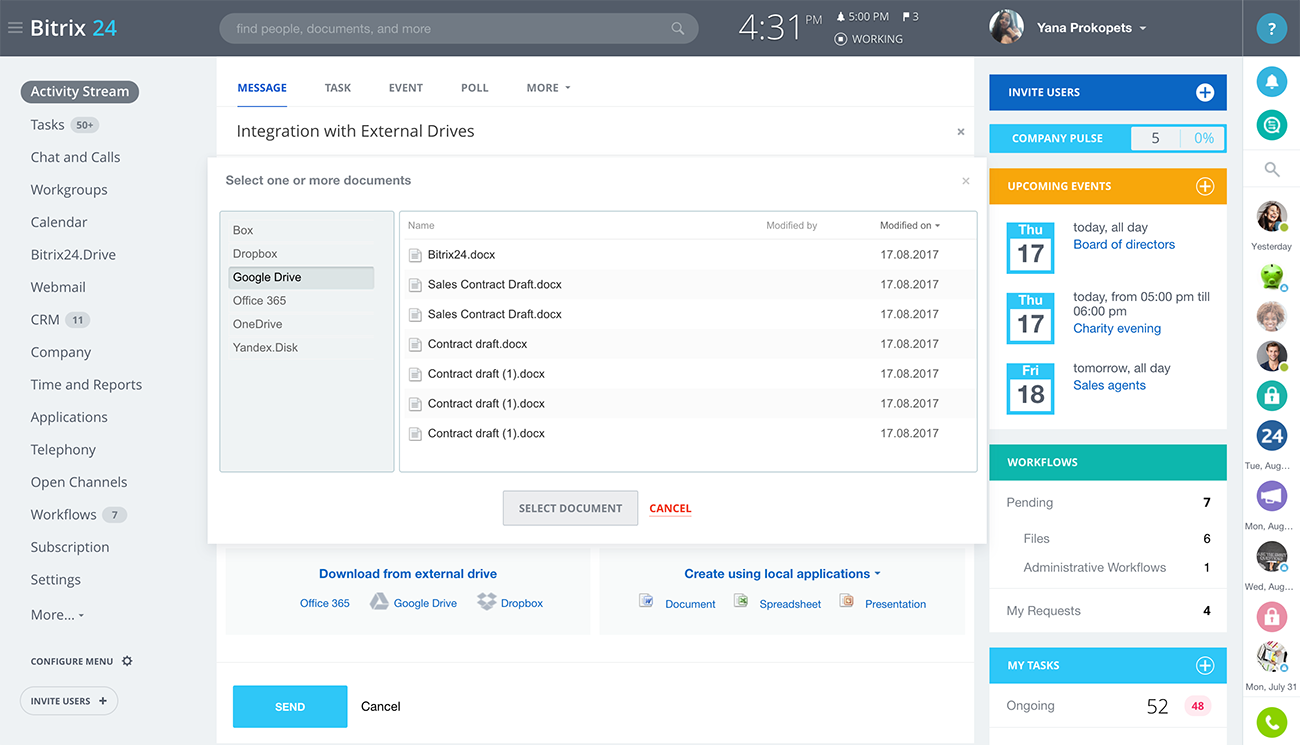Click the green phone call icon
The image size is (1300, 745).
(1271, 722)
